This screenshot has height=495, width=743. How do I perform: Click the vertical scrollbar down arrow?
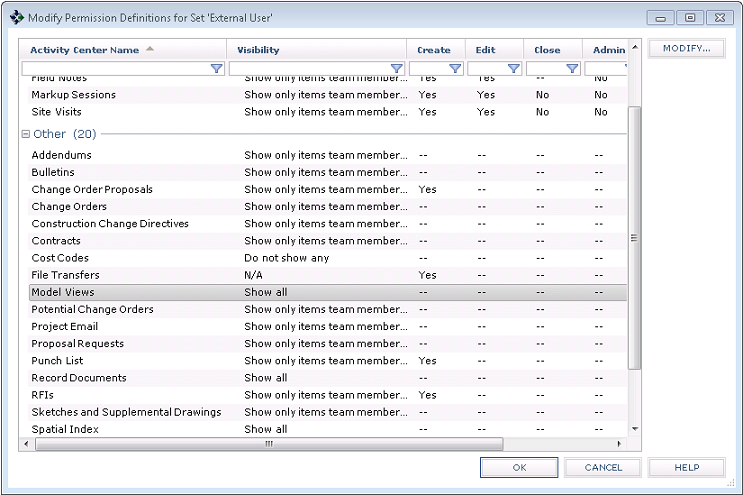[633, 430]
